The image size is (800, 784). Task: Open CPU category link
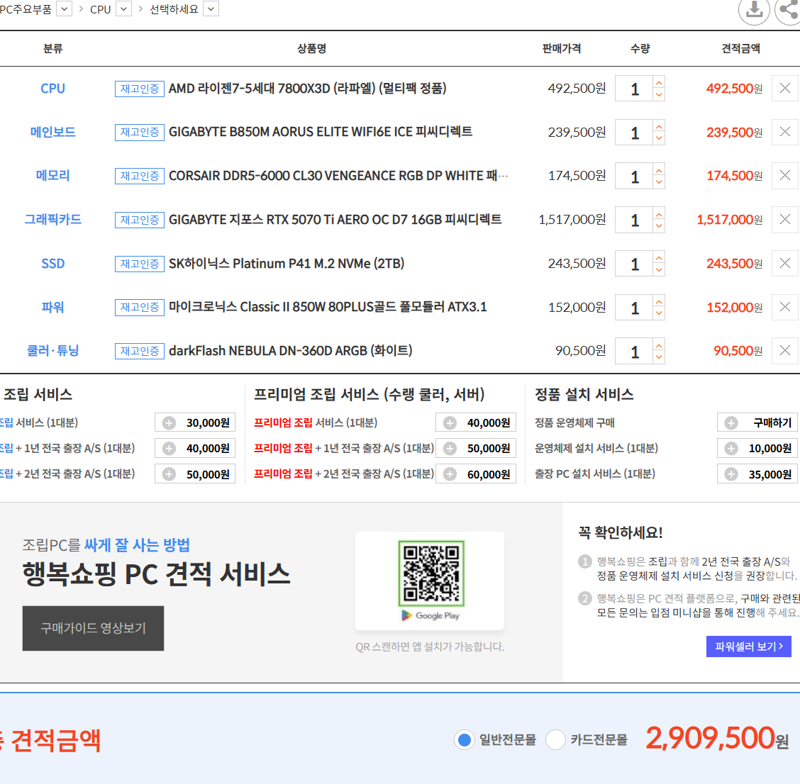53,88
